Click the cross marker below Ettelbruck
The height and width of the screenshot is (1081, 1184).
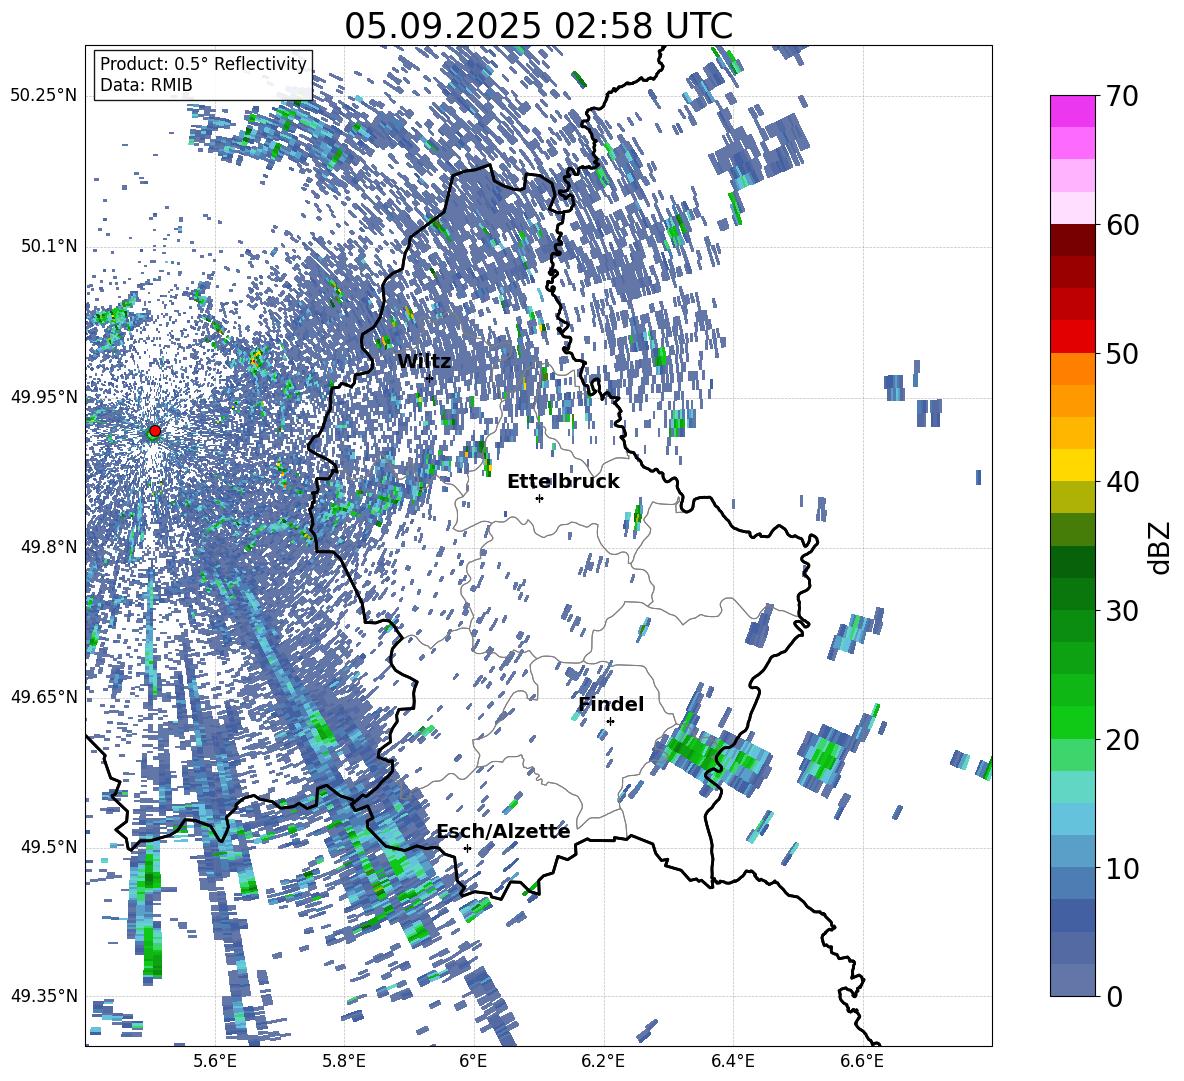[x=539, y=498]
